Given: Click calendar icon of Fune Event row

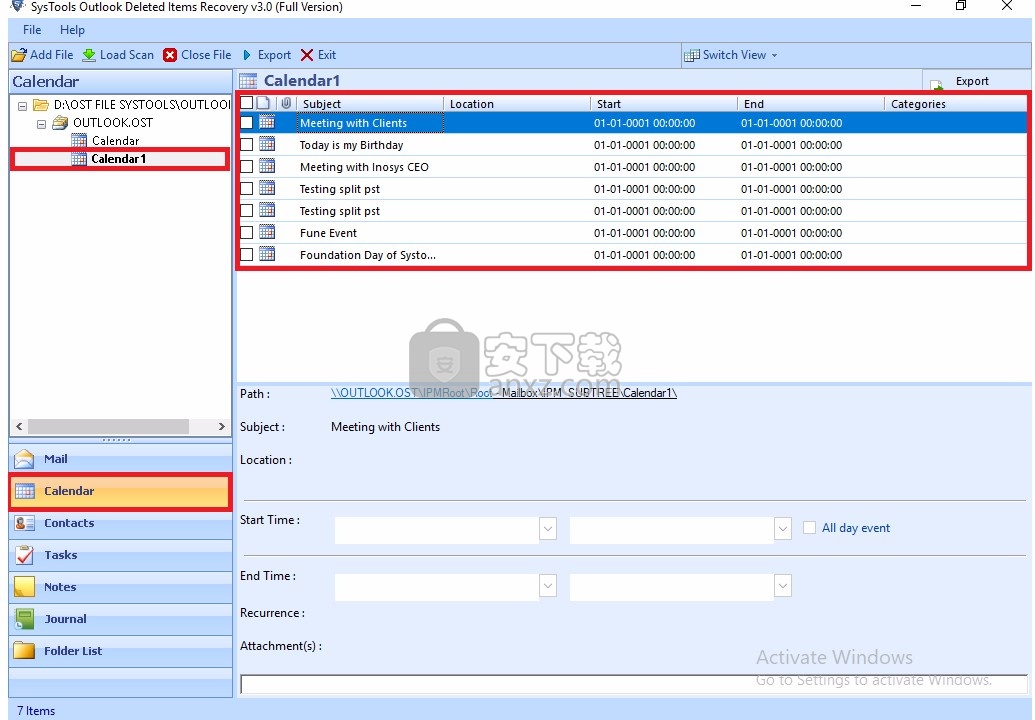Looking at the screenshot, I should point(267,232).
